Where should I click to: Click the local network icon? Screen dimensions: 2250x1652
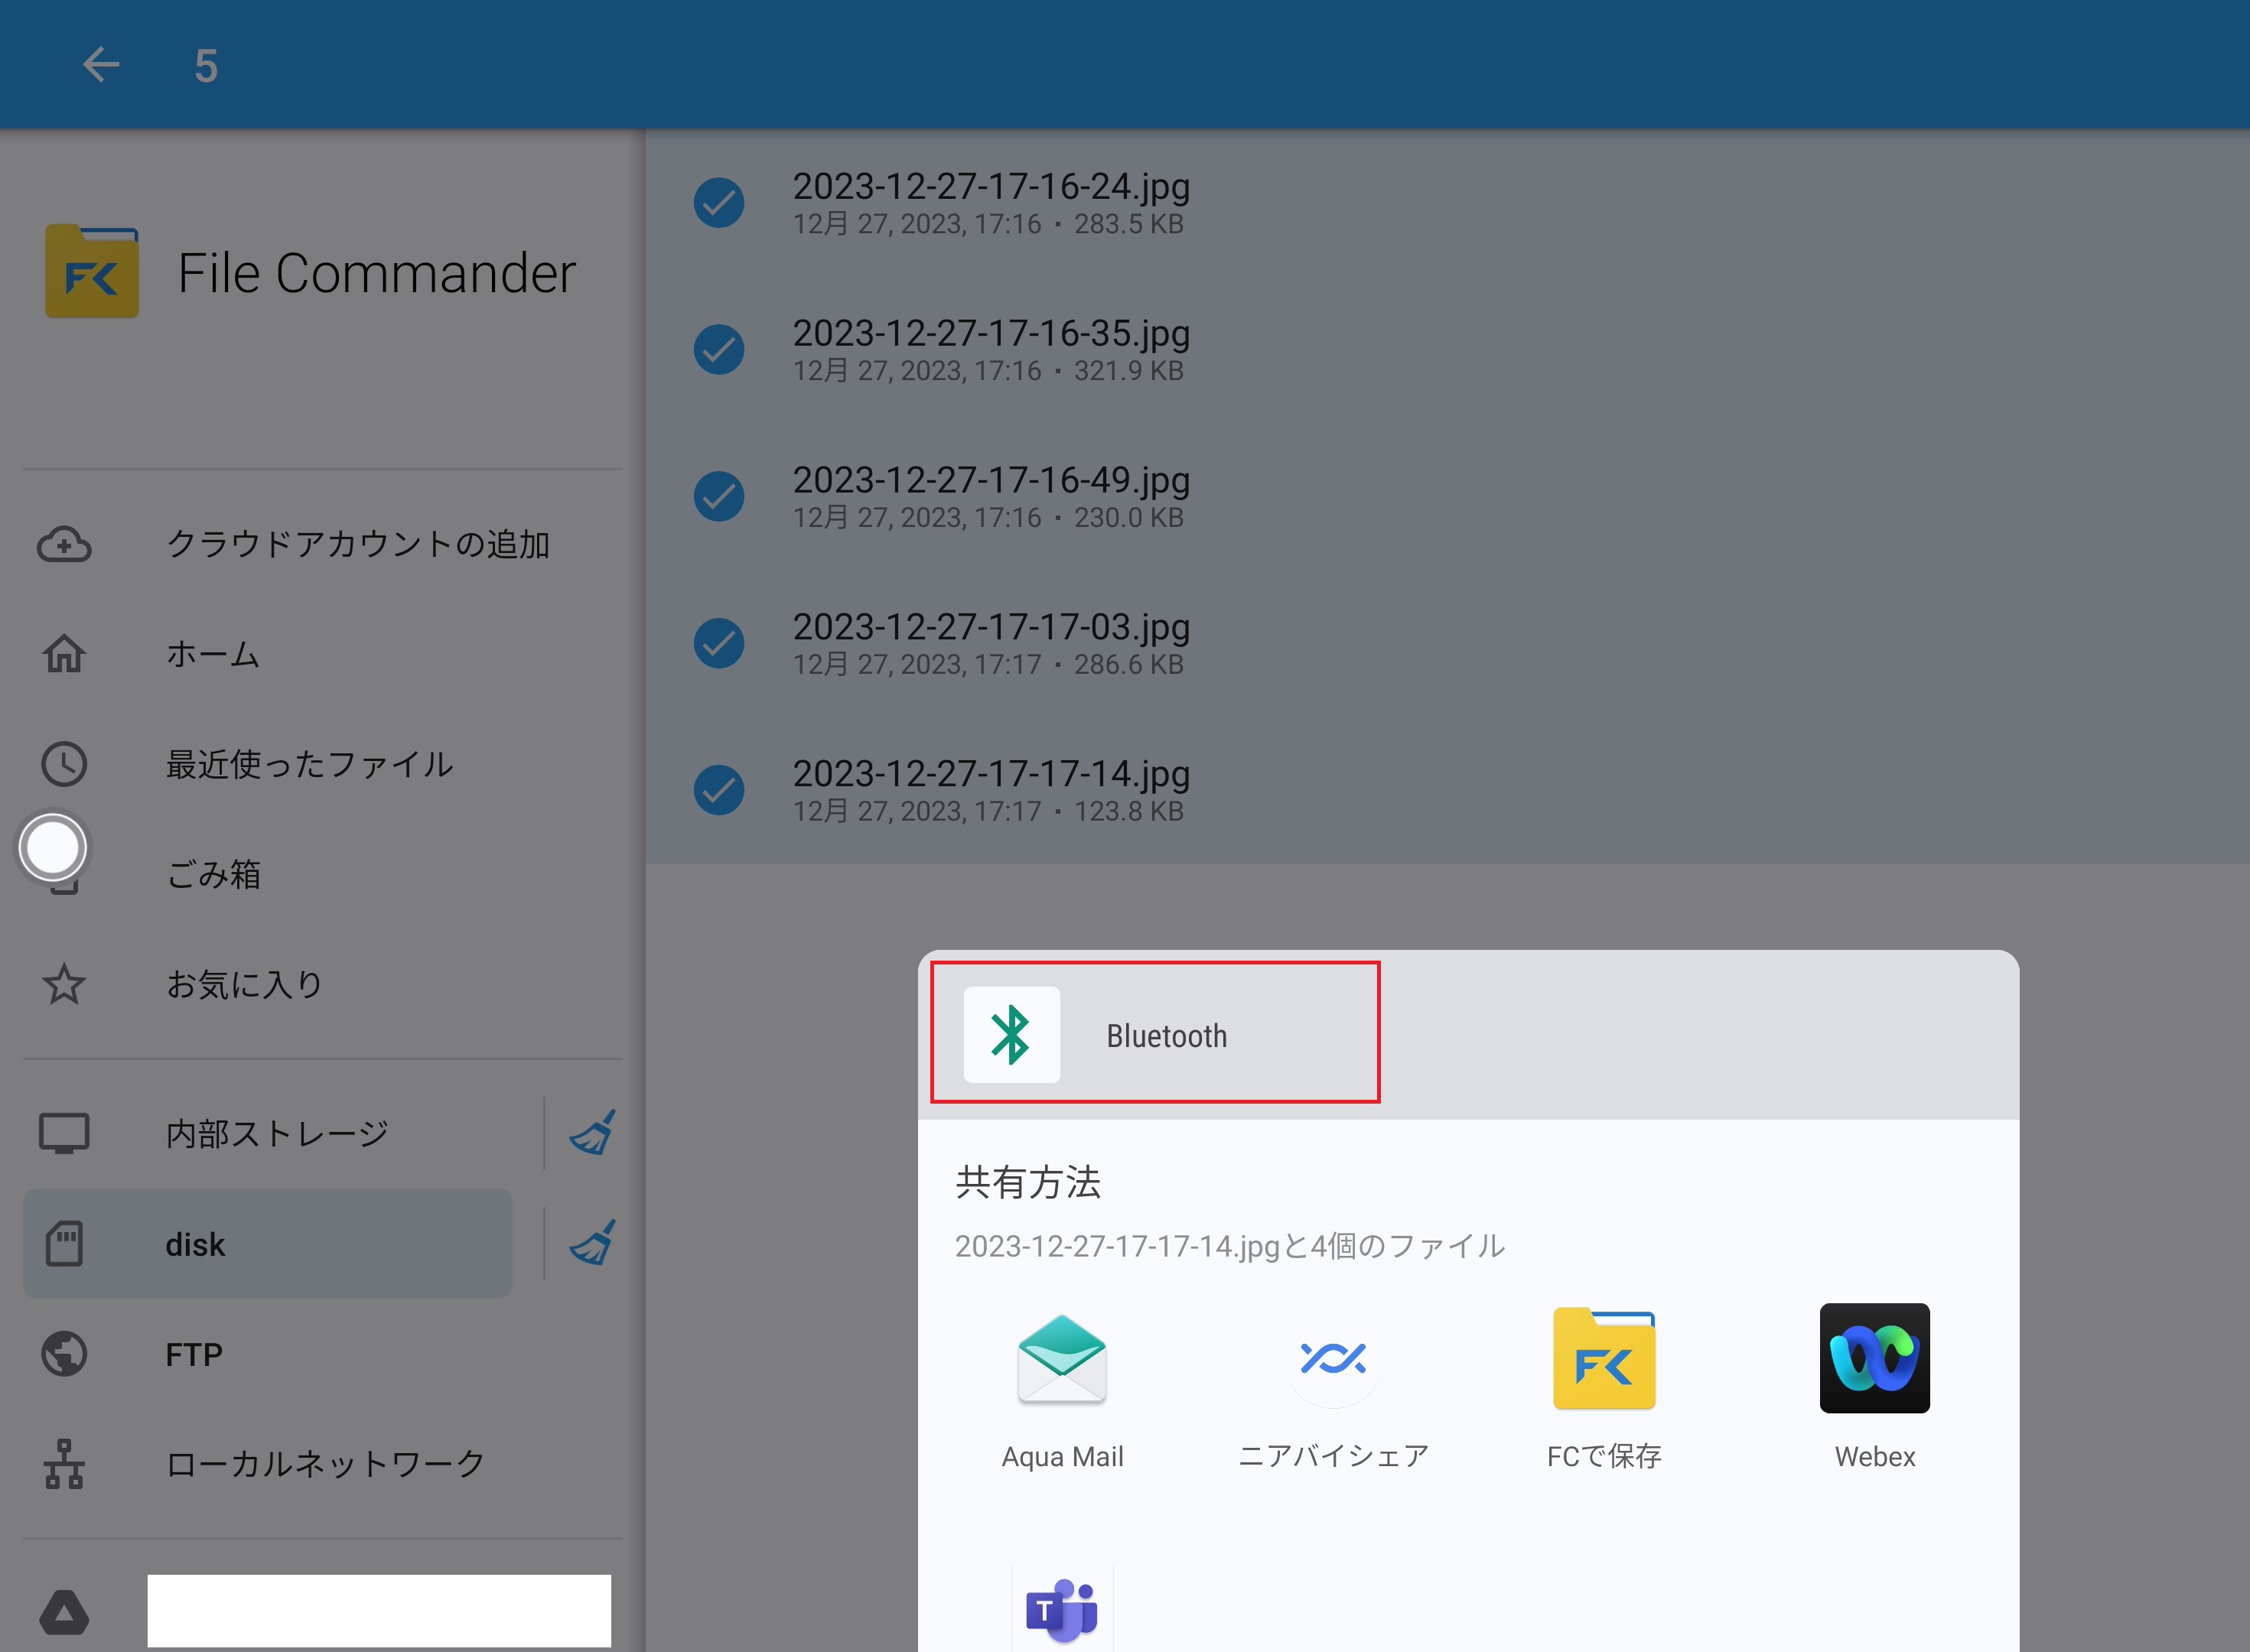pos(64,1464)
